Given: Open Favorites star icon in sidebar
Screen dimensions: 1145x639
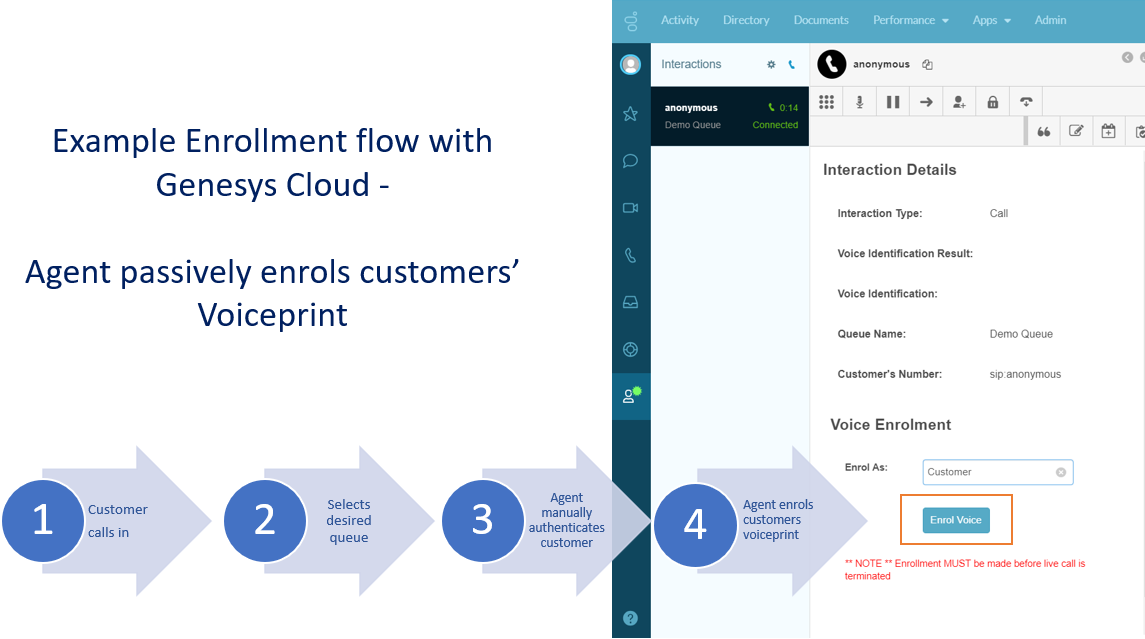Looking at the screenshot, I should click(630, 114).
